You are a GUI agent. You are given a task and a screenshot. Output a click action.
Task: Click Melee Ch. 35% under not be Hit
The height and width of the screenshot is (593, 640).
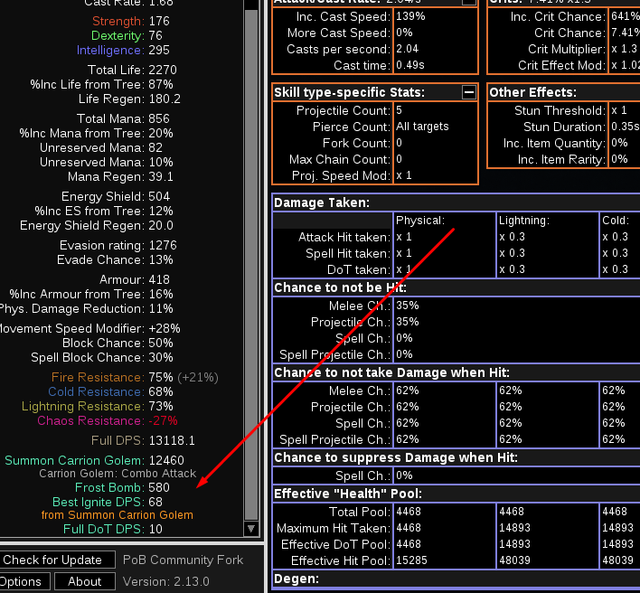pyautogui.click(x=407, y=306)
